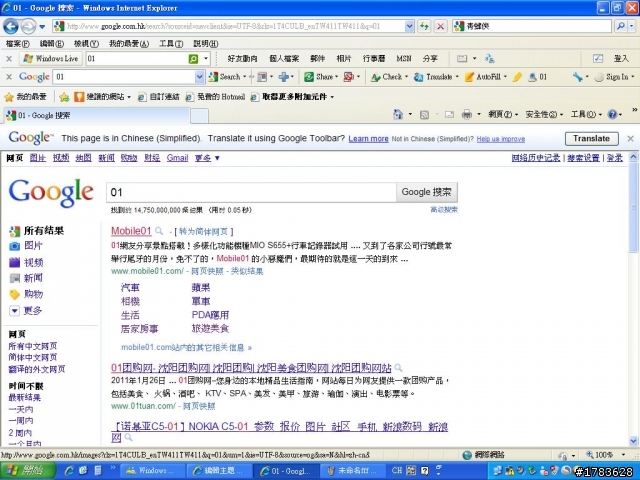Viewport: 640px width, 480px height.
Task: Open the 檔案(F) menu
Action: click(x=18, y=43)
